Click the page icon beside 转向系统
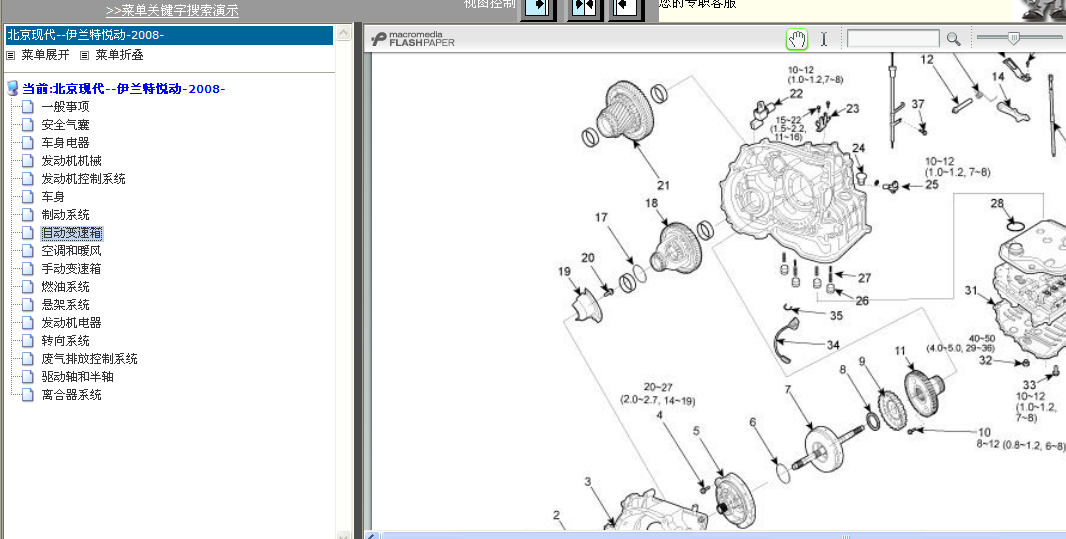Screen dimensions: 1066x539 (27, 341)
